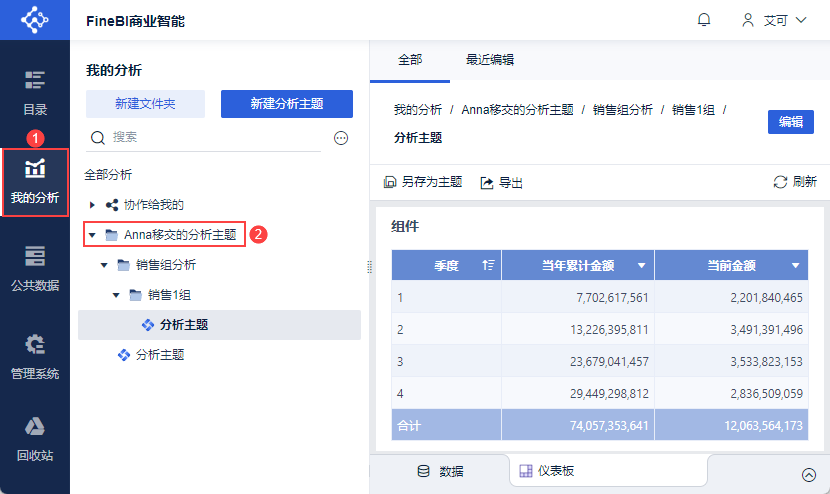
Task: Open the user account menu 艾可
Action: coord(774,20)
